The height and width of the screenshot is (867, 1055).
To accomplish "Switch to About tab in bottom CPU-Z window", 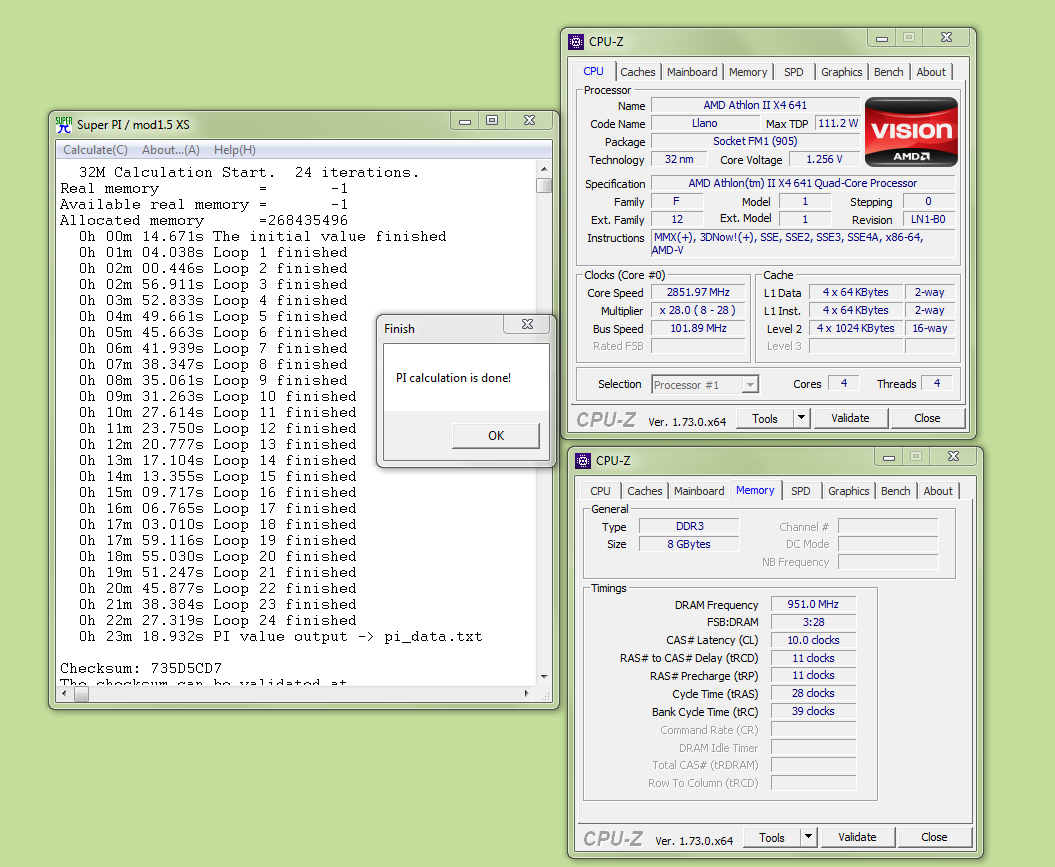I will 938,491.
